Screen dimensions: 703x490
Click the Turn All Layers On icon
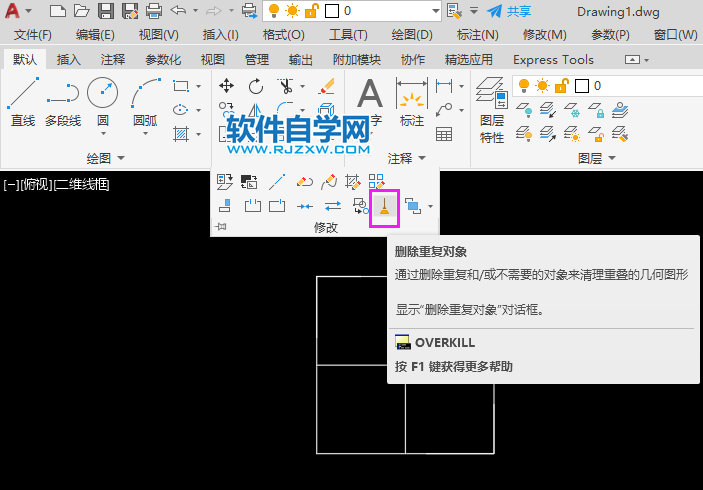coord(524,134)
